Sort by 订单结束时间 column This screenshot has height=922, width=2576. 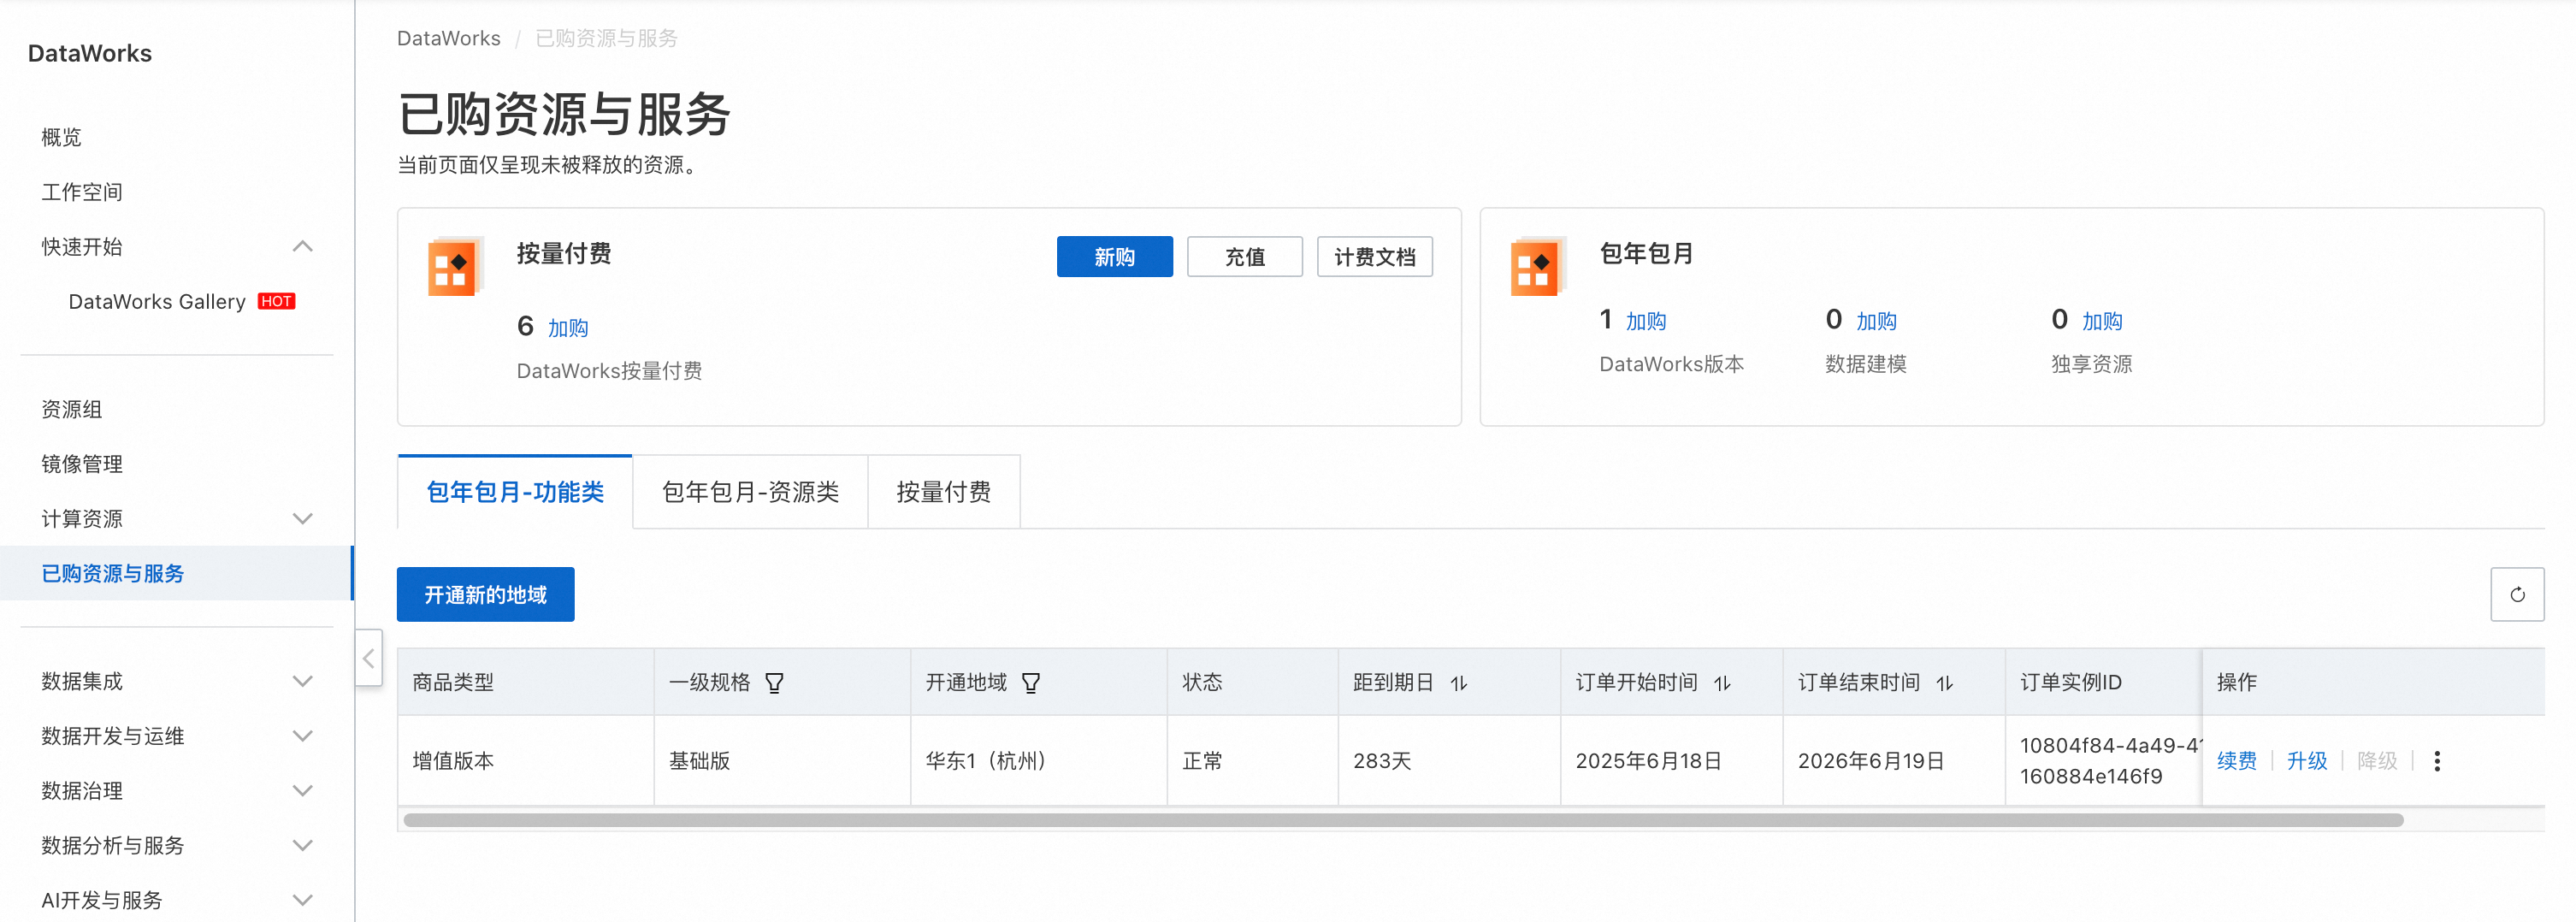[1944, 683]
